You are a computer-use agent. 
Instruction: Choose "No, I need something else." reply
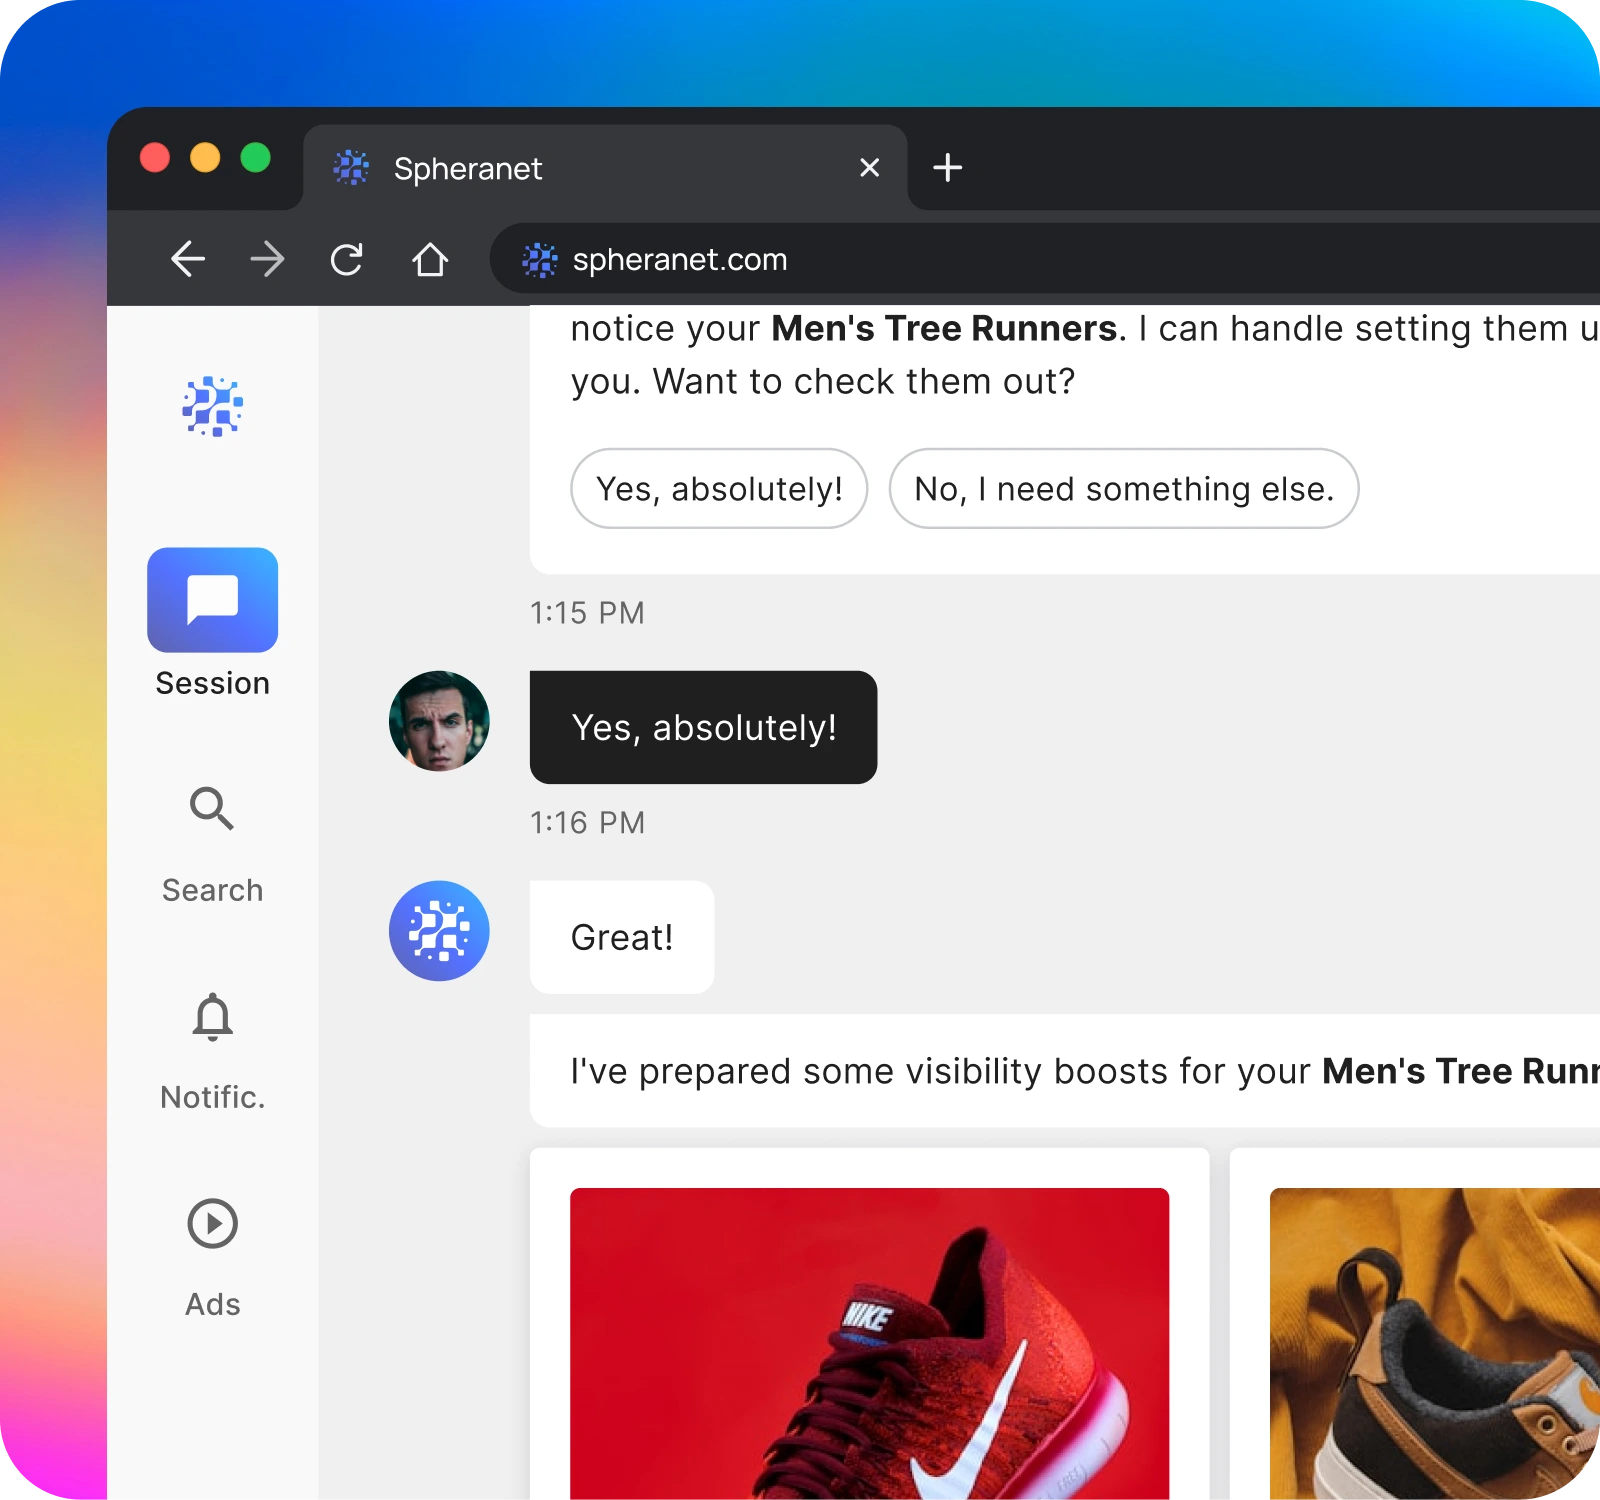click(x=1123, y=489)
